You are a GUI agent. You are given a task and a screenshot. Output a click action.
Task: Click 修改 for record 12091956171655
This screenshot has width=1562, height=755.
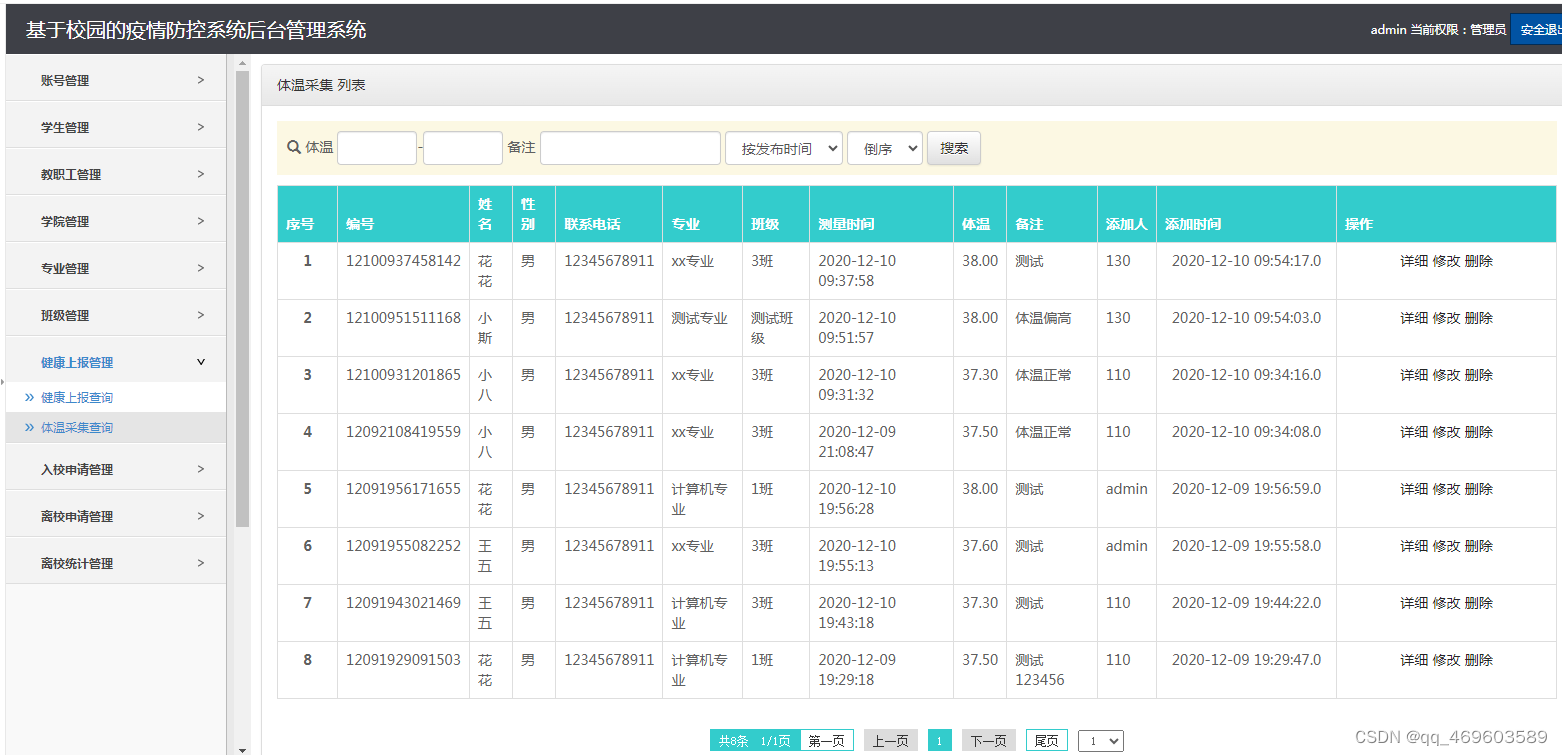[1446, 489]
